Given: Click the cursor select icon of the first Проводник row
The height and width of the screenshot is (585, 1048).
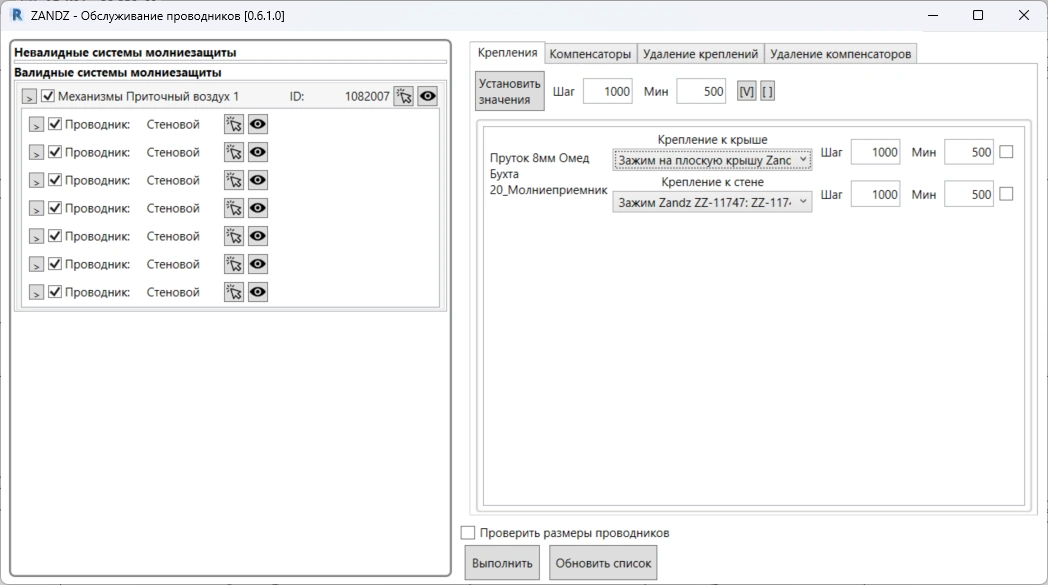Looking at the screenshot, I should pyautogui.click(x=234, y=124).
